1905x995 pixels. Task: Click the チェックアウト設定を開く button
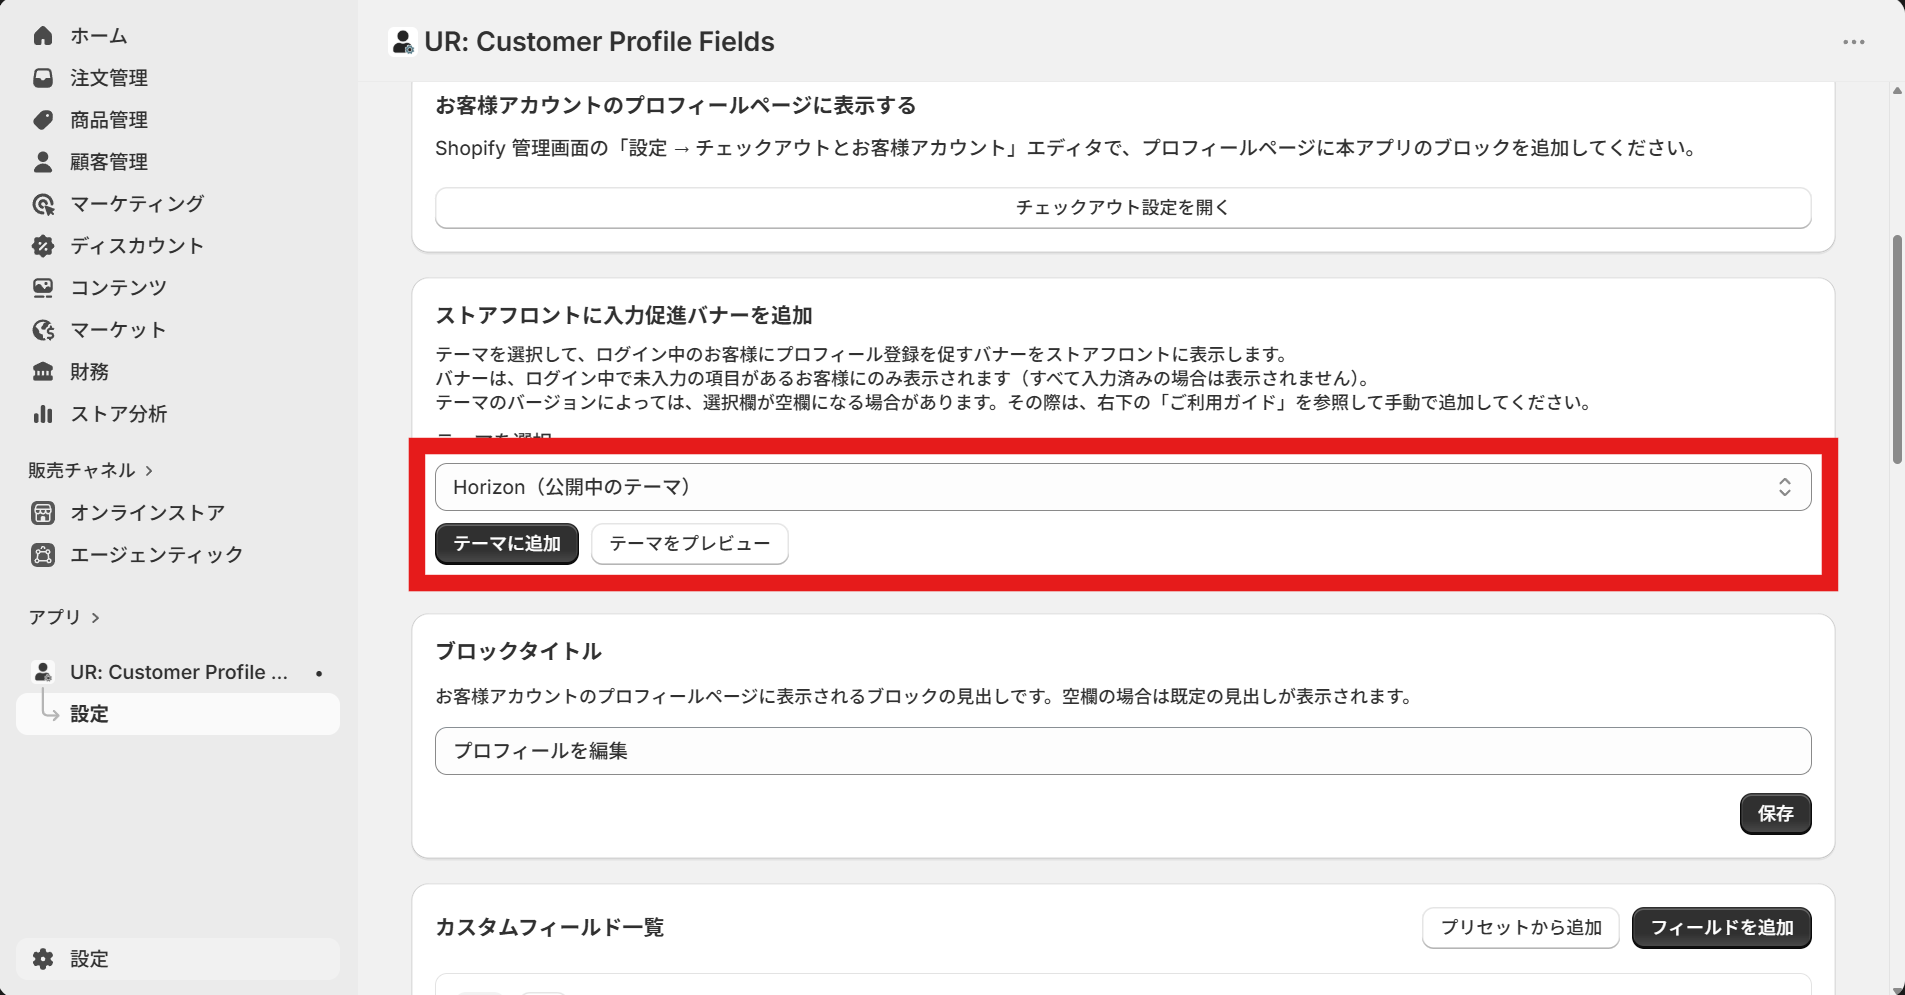coord(1123,208)
